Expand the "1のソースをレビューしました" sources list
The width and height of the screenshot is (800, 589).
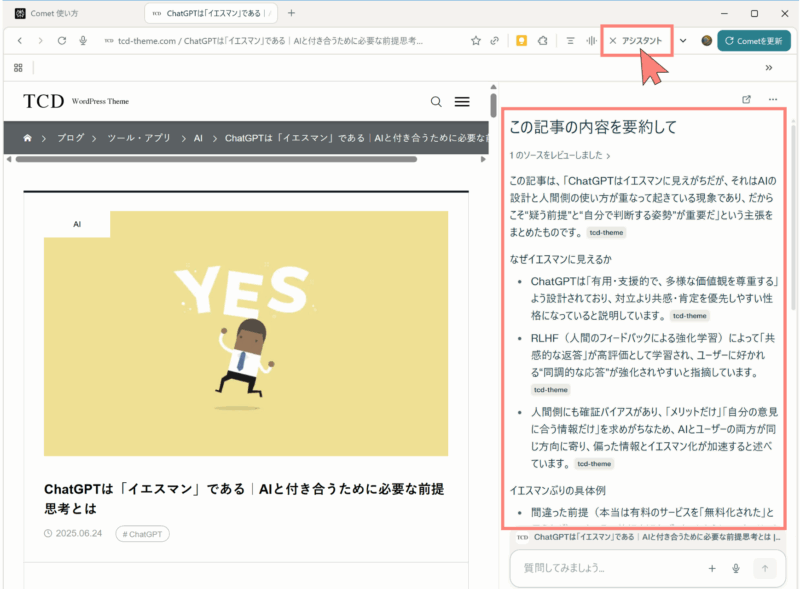[x=560, y=155]
